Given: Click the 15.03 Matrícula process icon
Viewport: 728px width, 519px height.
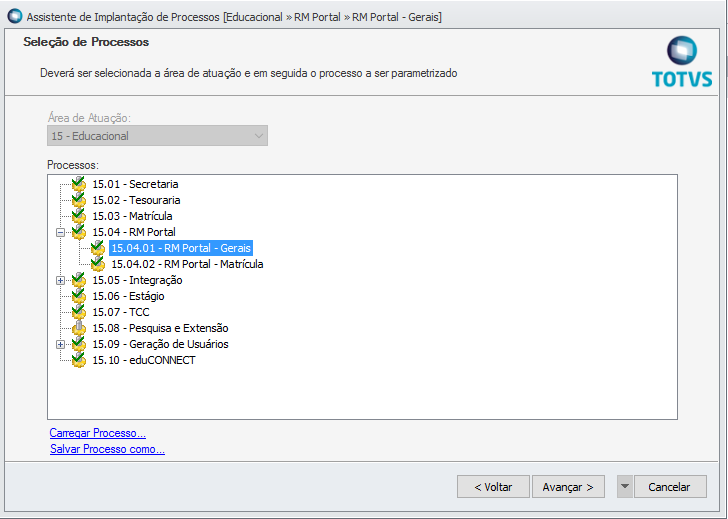Looking at the screenshot, I should [78, 216].
